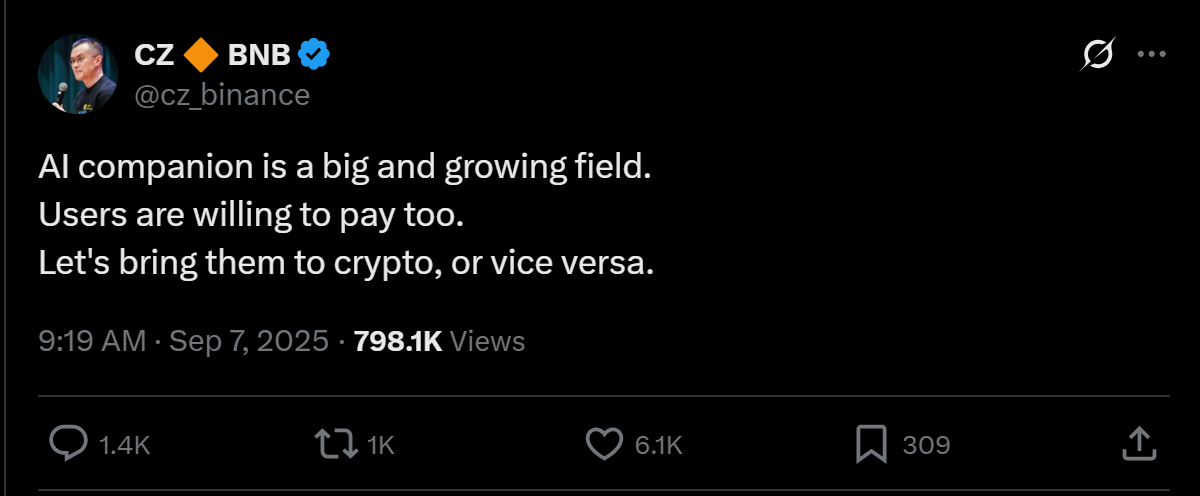Screen dimensions: 1200x496
Task: Open CZ's profile picture
Action: tap(78, 75)
